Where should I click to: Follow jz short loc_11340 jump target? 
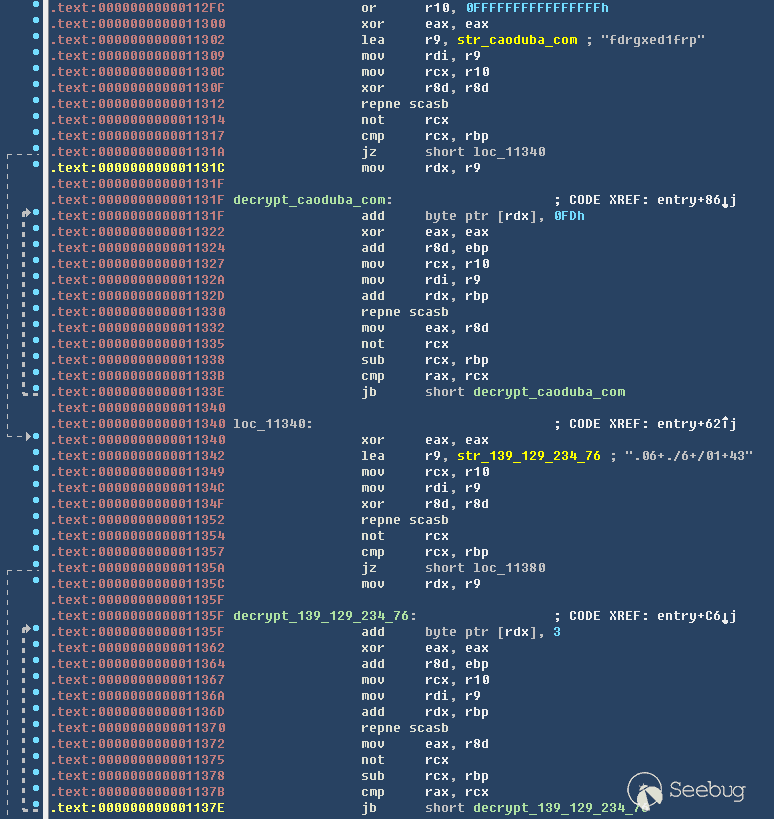[509, 151]
